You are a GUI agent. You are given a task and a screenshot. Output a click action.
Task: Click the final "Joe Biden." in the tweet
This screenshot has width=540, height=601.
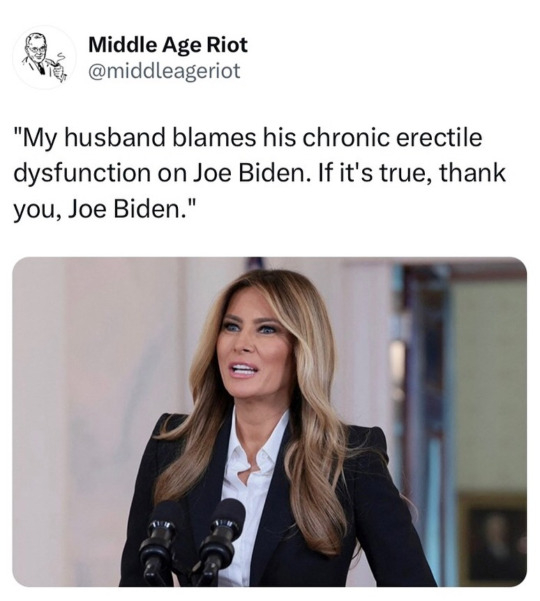click(128, 209)
